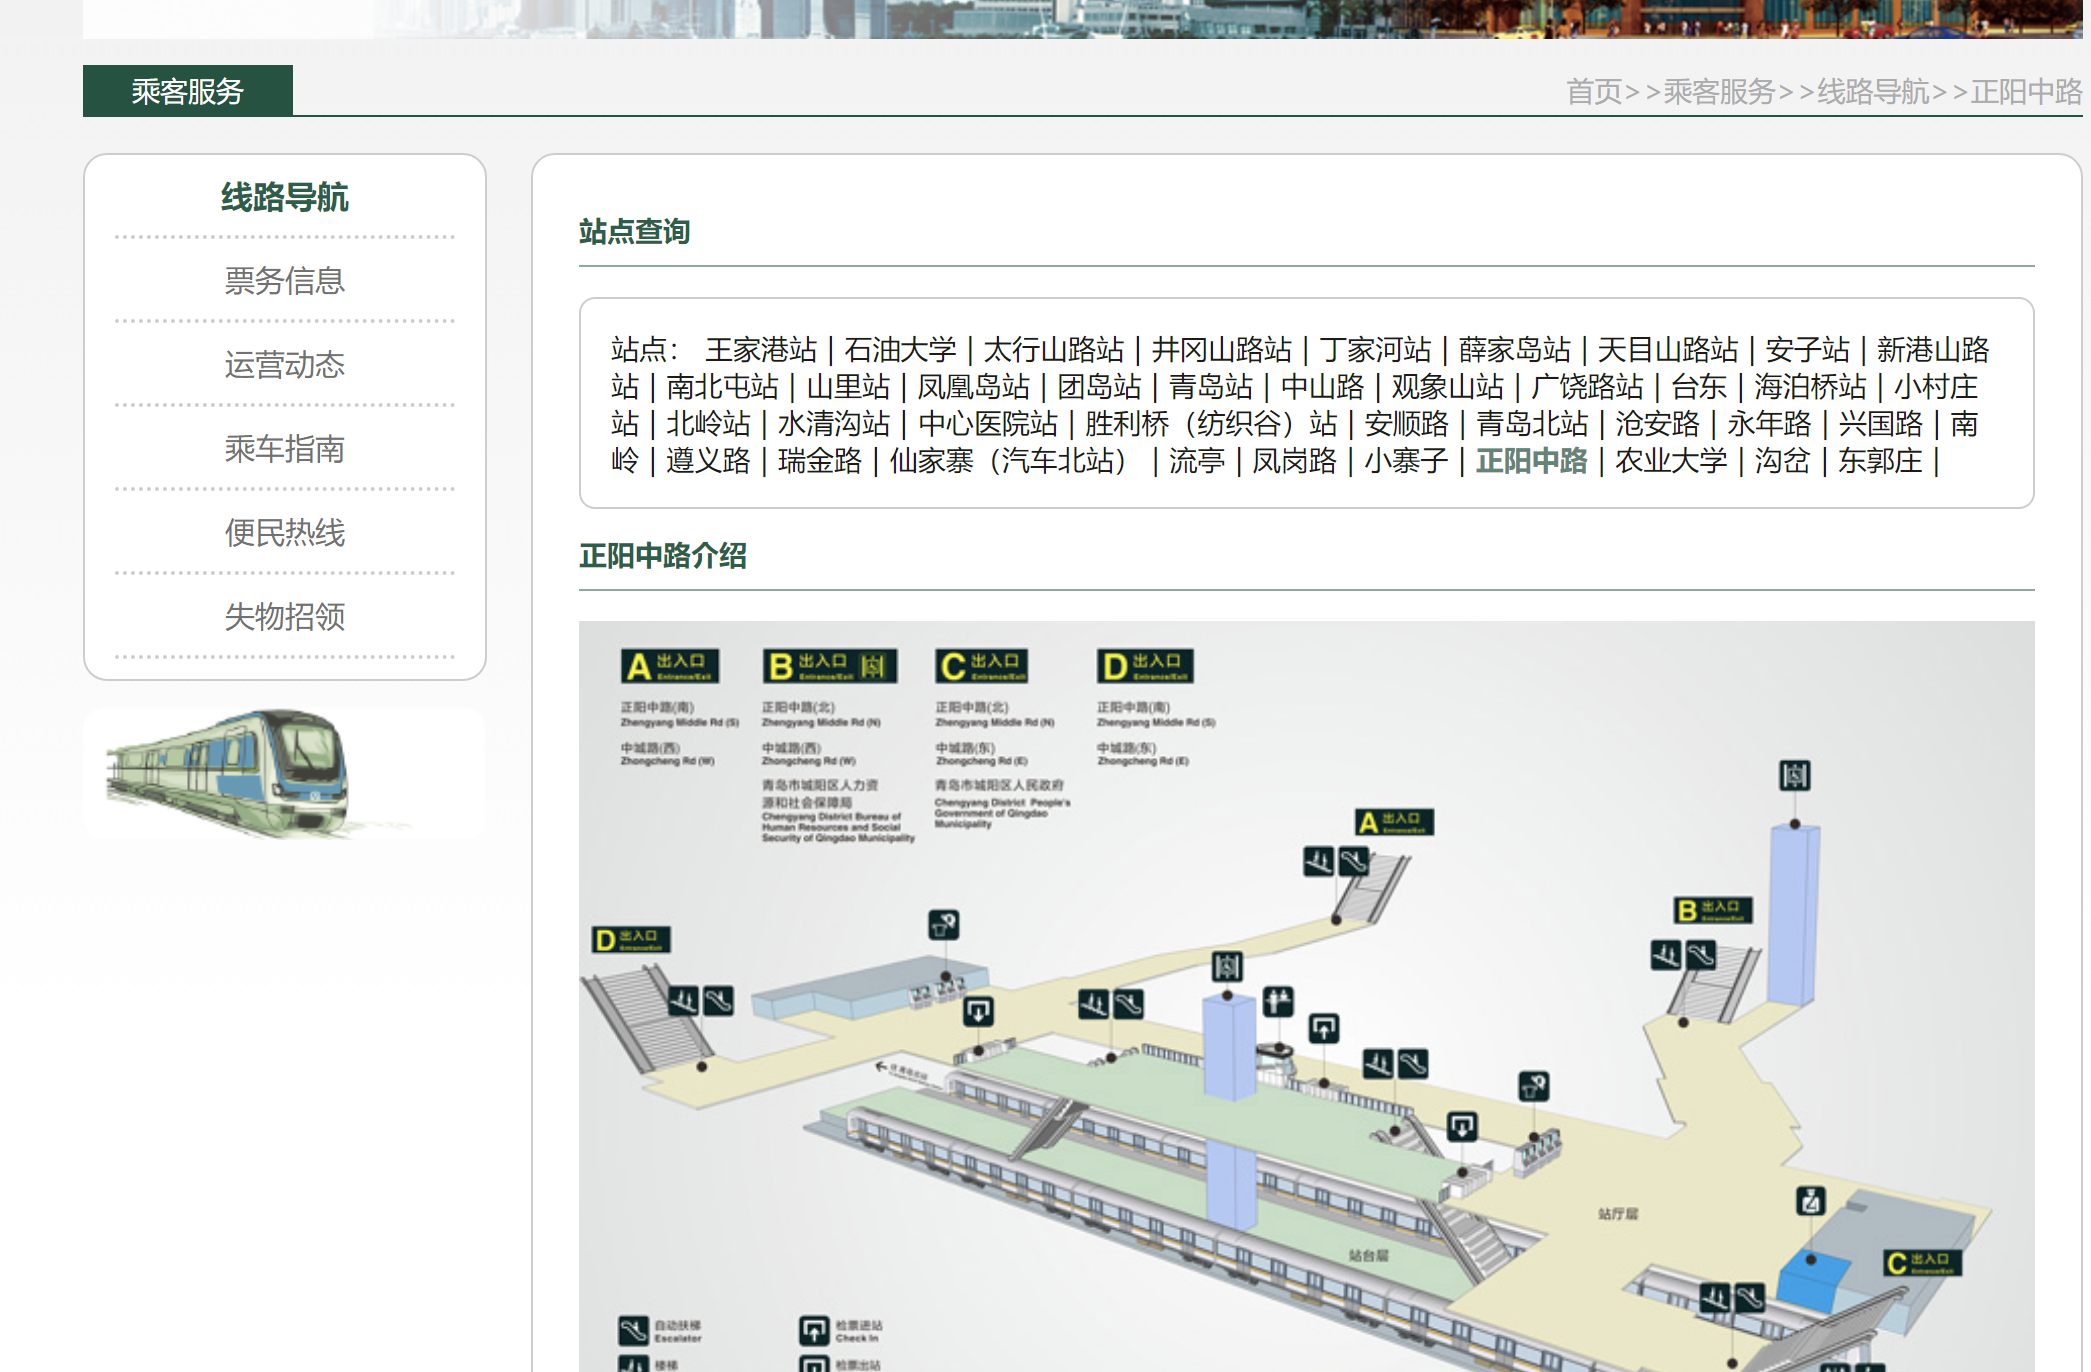Select station 农业大学

click(1671, 461)
